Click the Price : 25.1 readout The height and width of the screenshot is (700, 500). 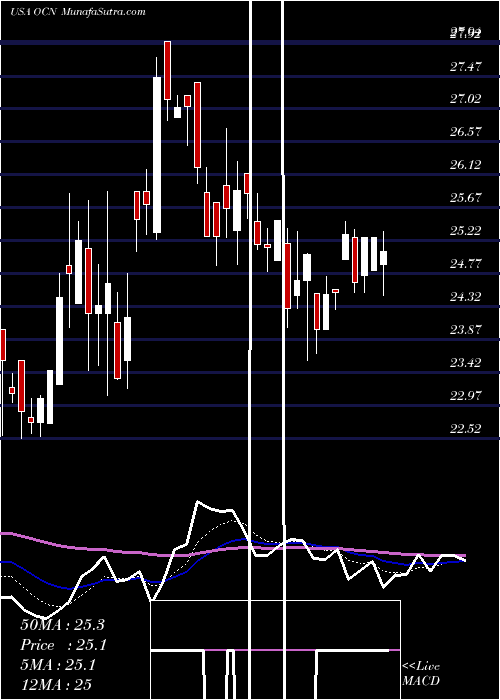click(x=64, y=645)
